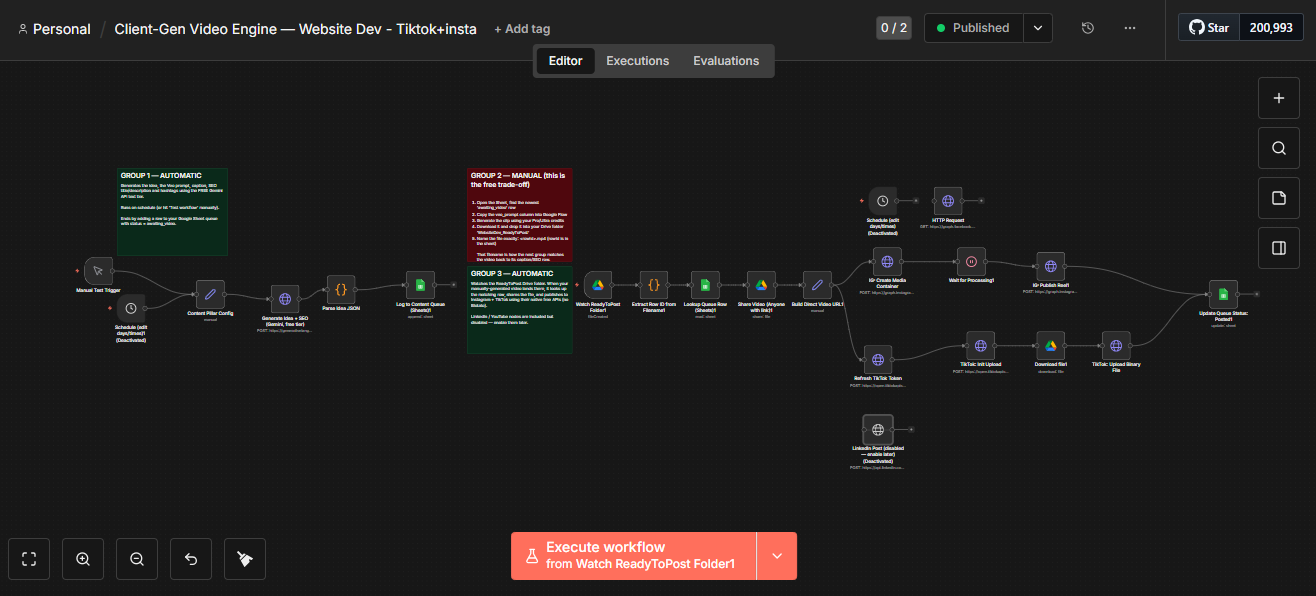Select the Schedule node feeding Content Pillar Config
Screen dimensions: 1316x596
point(130,308)
